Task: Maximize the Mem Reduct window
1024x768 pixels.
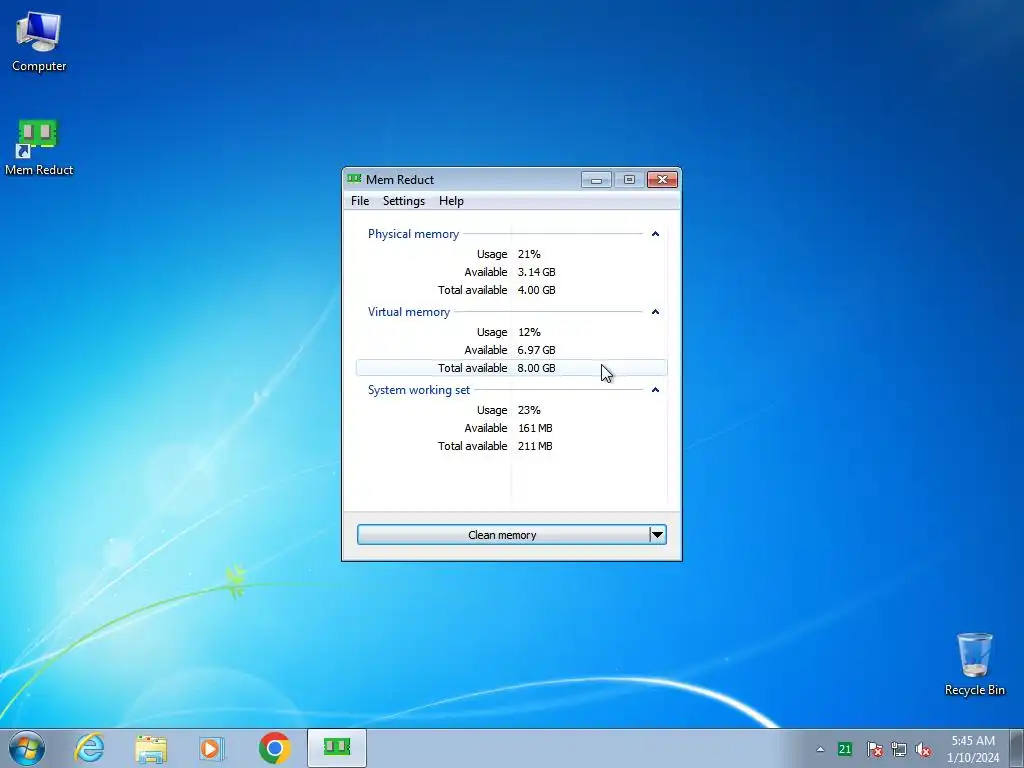Action: 629,180
